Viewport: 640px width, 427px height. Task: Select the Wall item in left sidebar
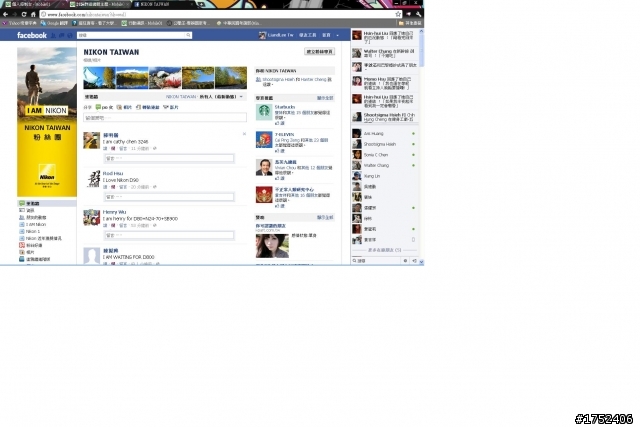(47, 203)
